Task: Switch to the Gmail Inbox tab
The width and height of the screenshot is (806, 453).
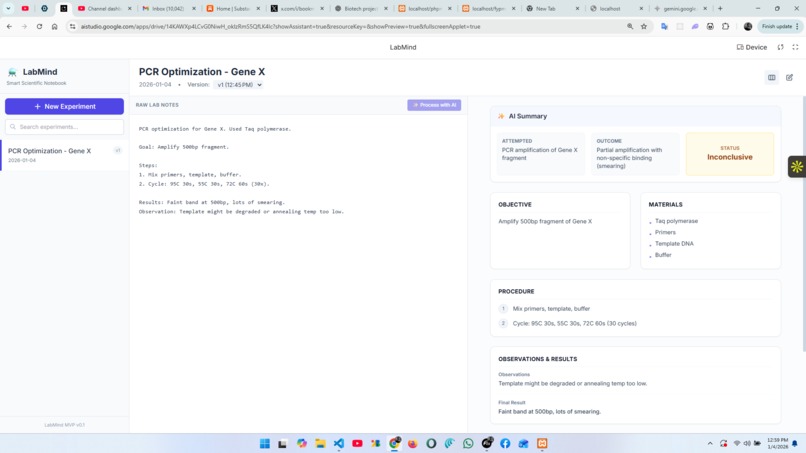Action: (168, 9)
